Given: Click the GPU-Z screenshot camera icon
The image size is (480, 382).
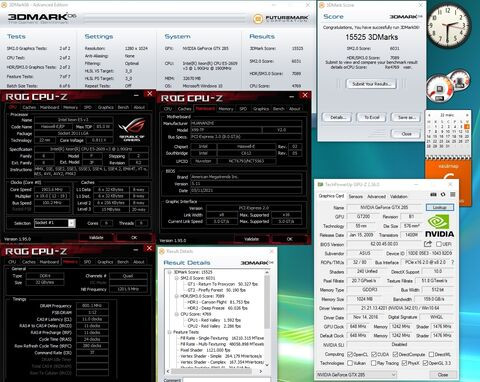Looking at the screenshot, I should tap(433, 194).
